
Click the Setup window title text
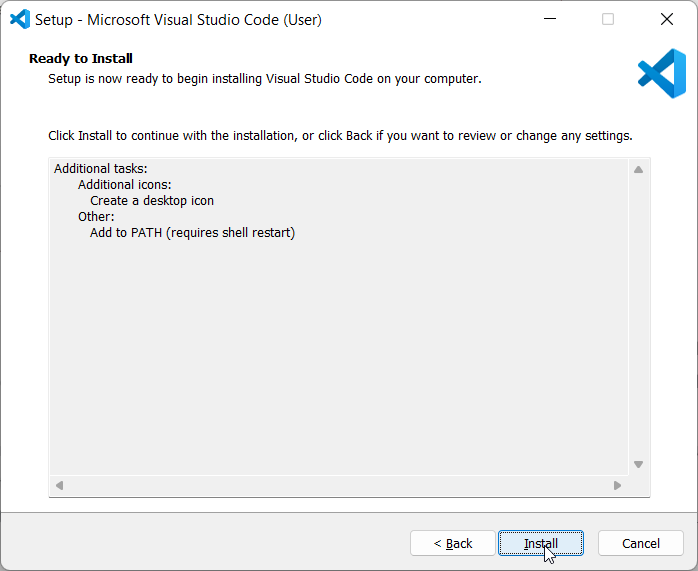coord(178,20)
